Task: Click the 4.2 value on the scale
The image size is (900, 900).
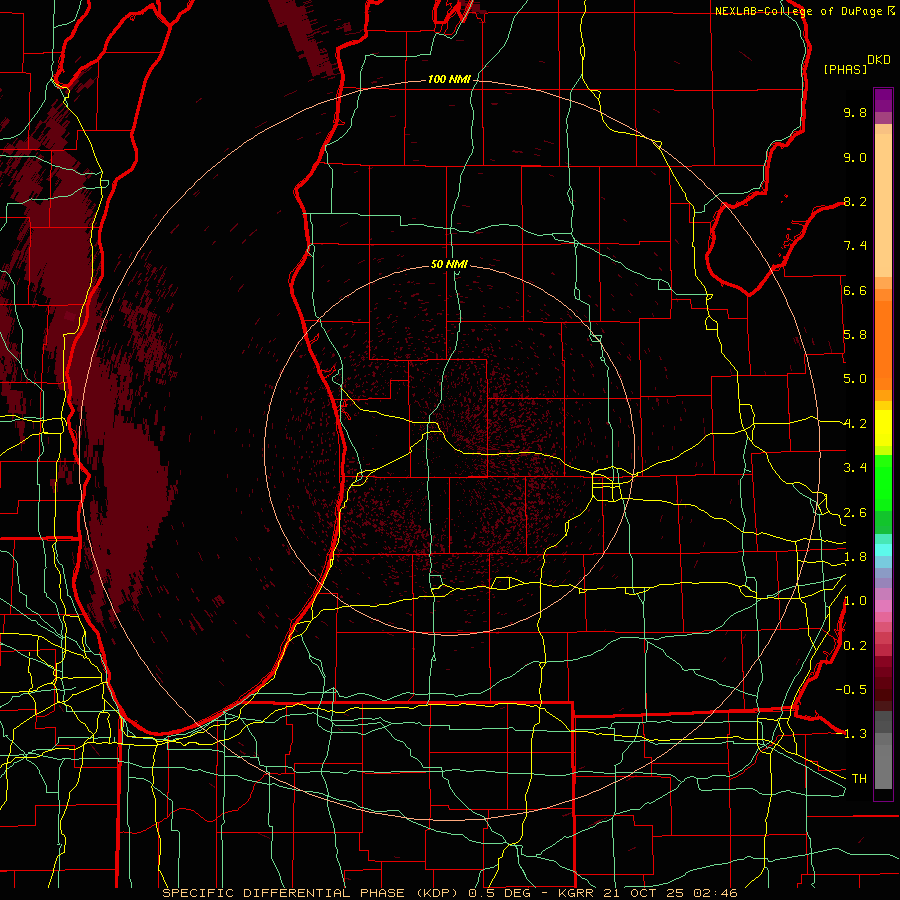Action: 855,424
